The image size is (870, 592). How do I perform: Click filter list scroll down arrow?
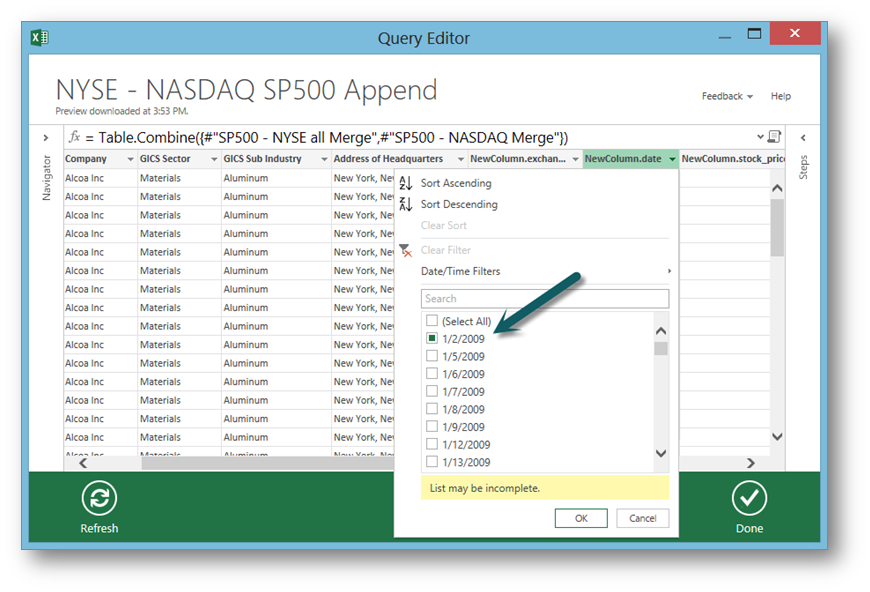661,453
